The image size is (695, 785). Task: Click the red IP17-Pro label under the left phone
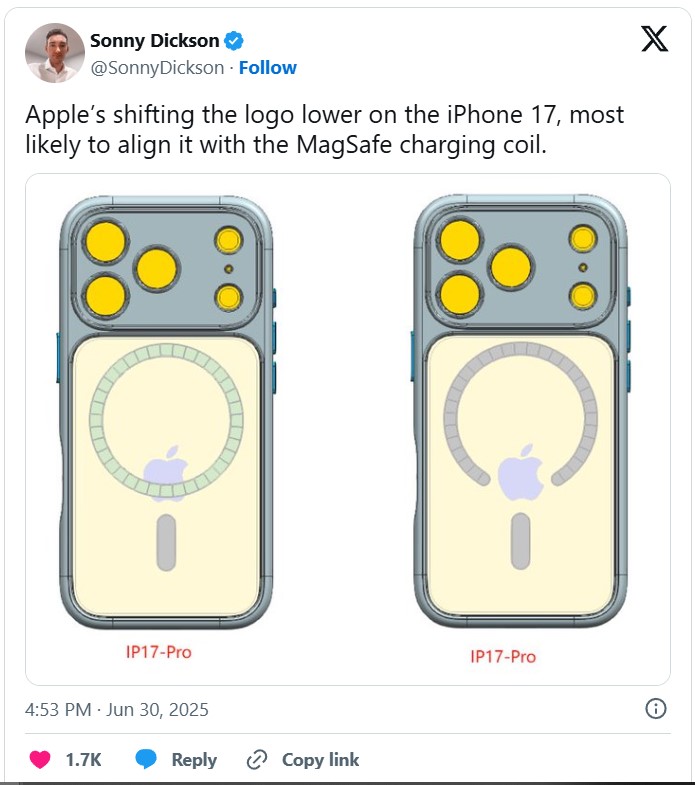point(158,653)
